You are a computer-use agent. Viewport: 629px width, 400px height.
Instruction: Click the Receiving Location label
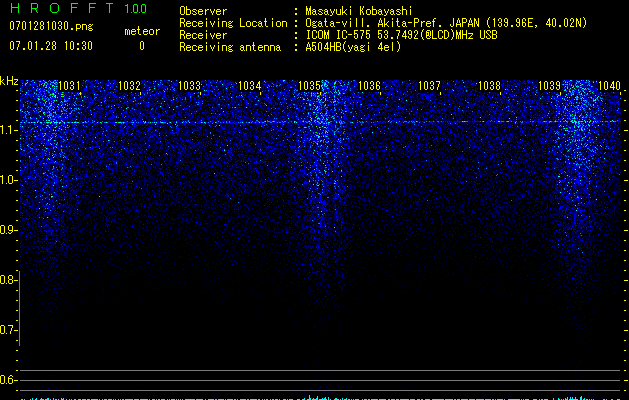[233, 23]
